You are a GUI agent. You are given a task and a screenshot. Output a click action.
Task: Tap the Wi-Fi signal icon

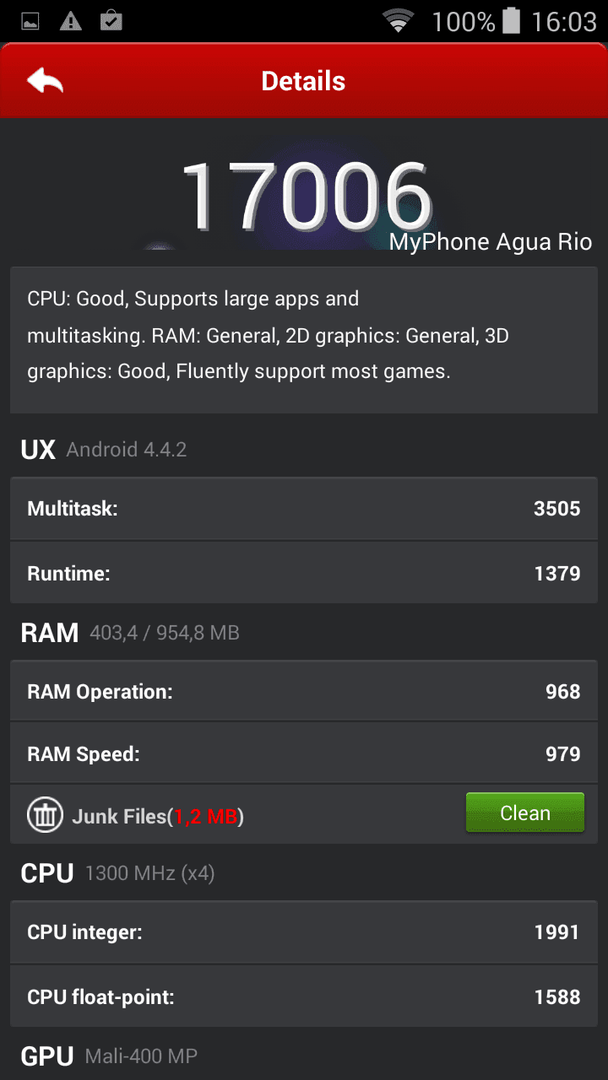tap(399, 21)
